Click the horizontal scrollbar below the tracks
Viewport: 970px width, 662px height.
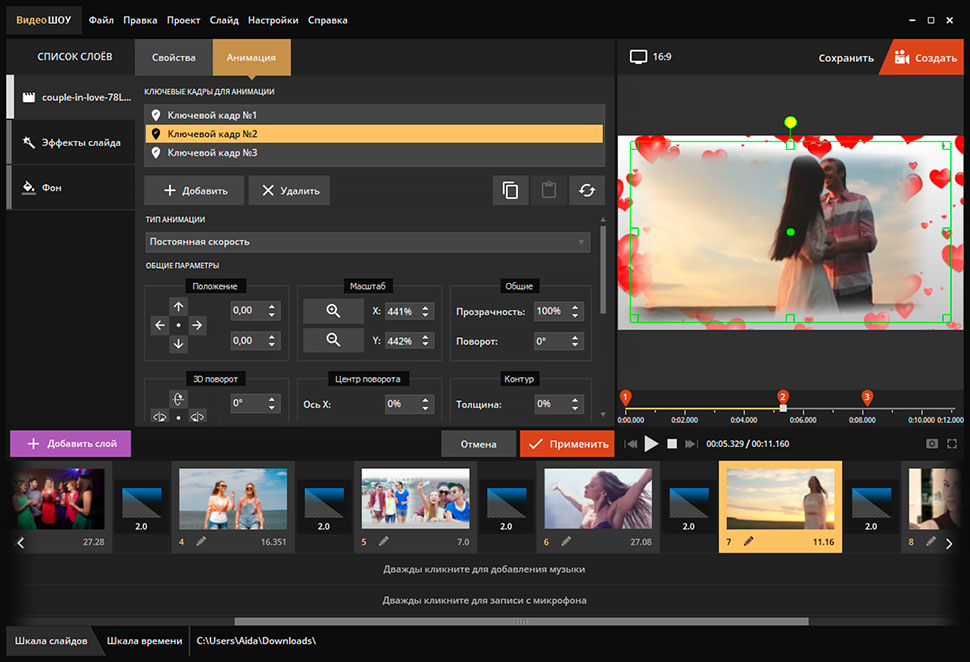click(521, 621)
